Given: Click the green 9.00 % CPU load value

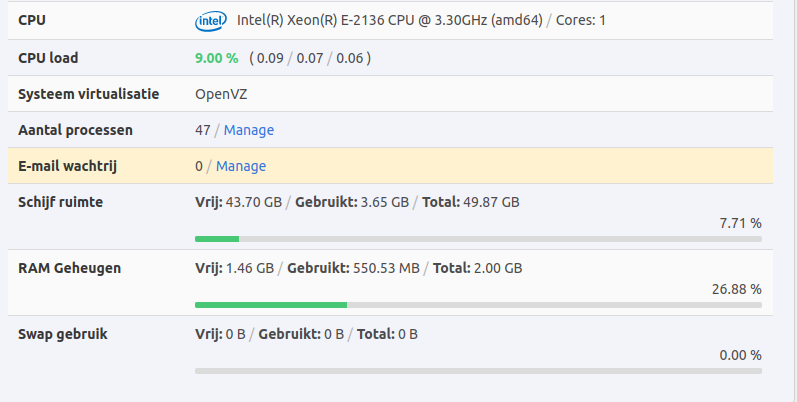Looking at the screenshot, I should coord(217,58).
